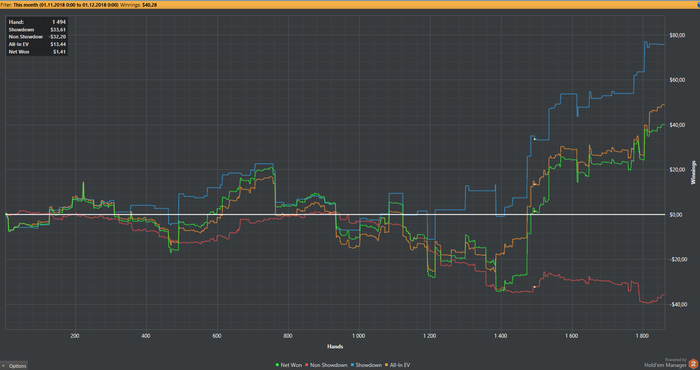The width and height of the screenshot is (700, 370).
Task: Toggle the Showdown legend label
Action: pyautogui.click(x=368, y=365)
